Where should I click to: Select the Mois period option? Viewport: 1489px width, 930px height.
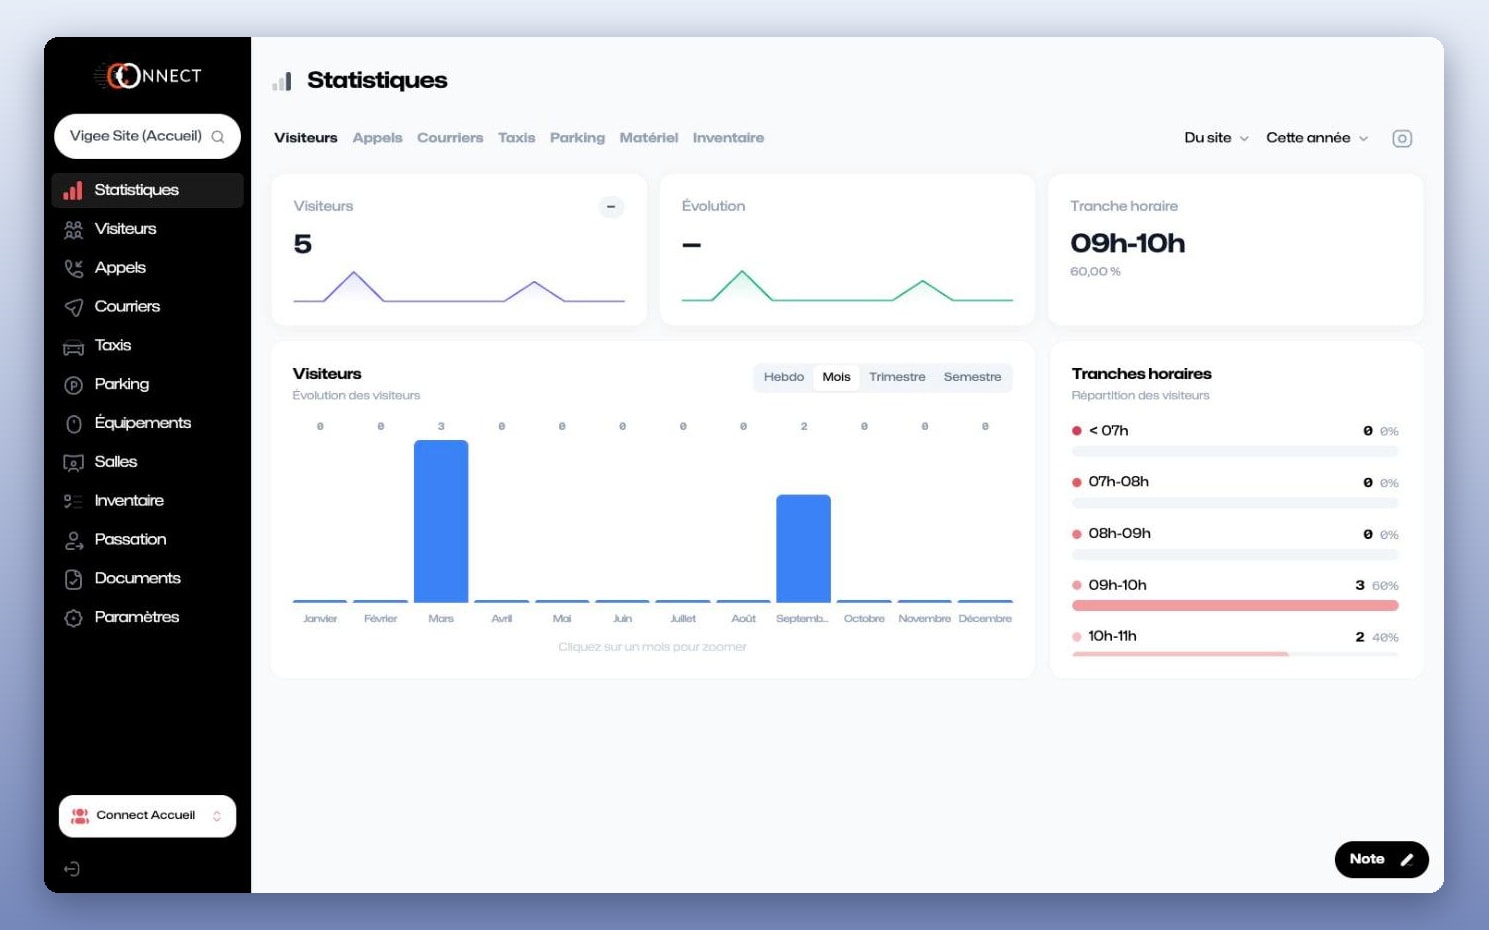tap(836, 377)
